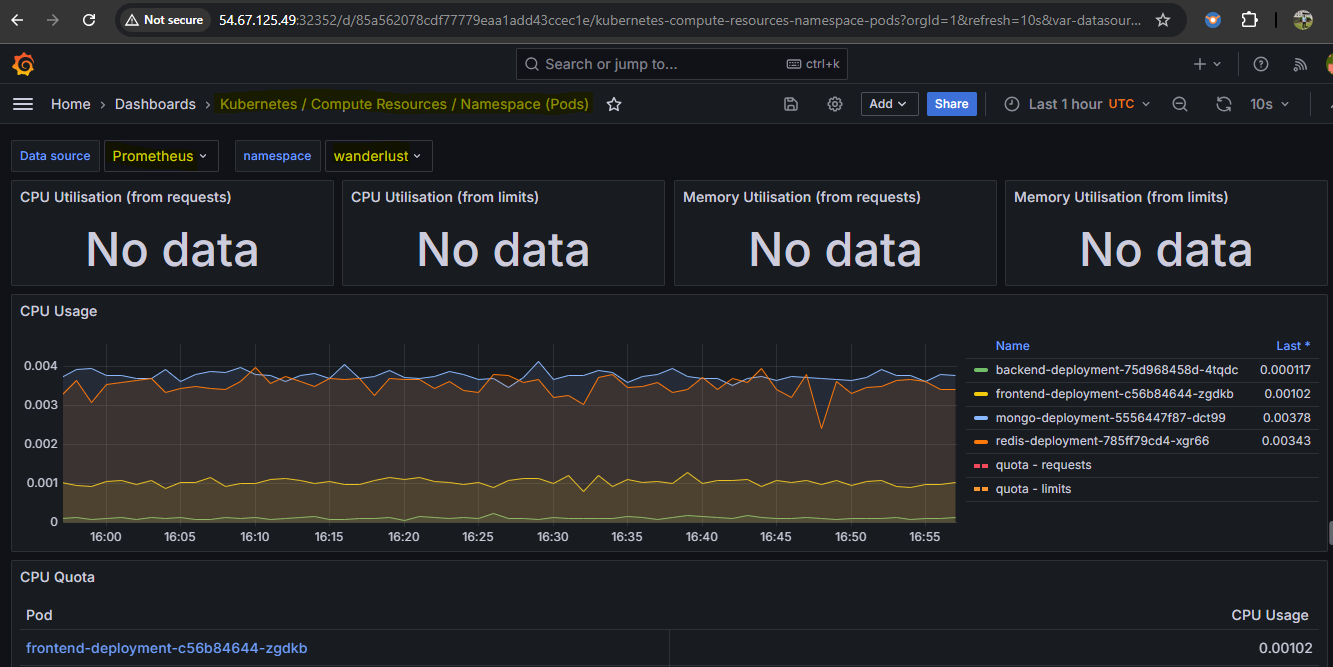The image size is (1333, 667).
Task: Mark the dashboard as favorite with the star
Action: (x=614, y=104)
